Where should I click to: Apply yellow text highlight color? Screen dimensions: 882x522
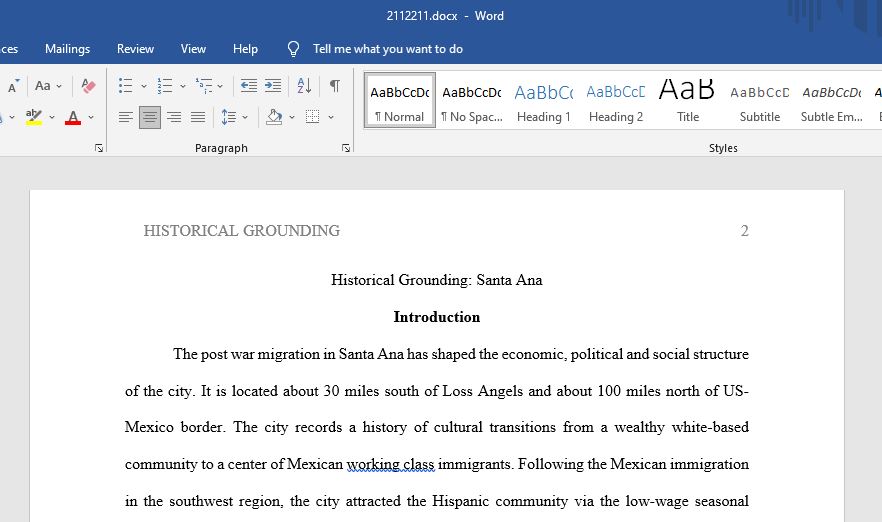34,117
